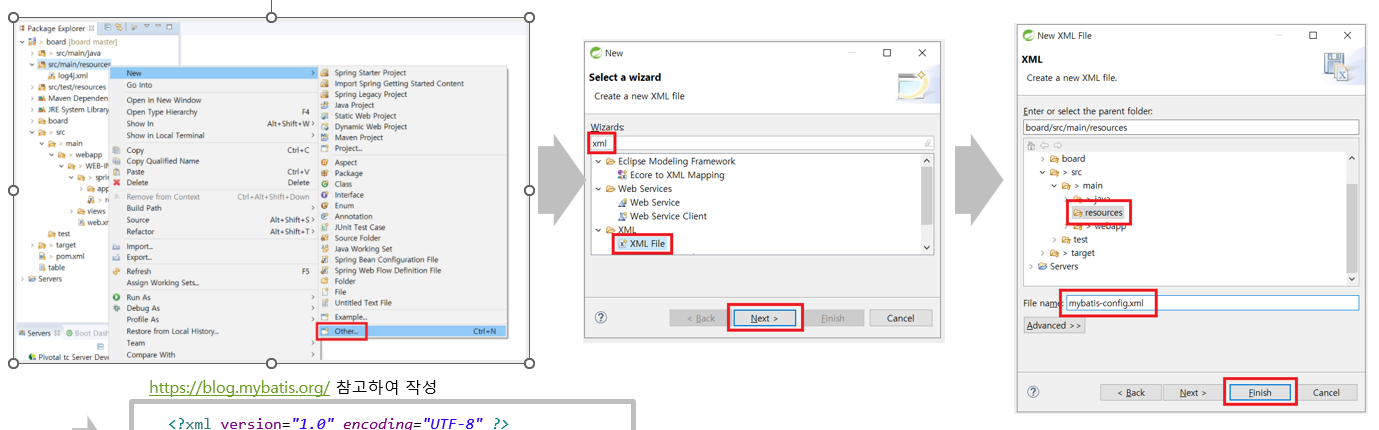Click the Servers icon in Package Explorer
This screenshot has height=430, width=1379.
[x=32, y=279]
